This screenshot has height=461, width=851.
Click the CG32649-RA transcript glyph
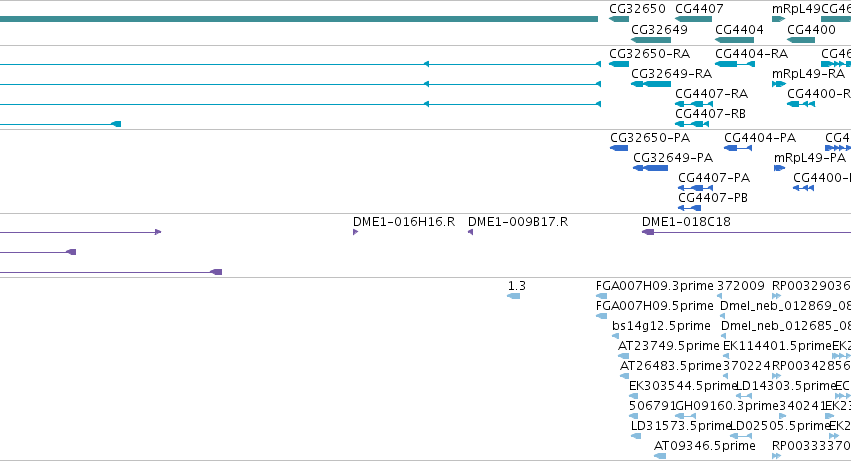click(651, 84)
